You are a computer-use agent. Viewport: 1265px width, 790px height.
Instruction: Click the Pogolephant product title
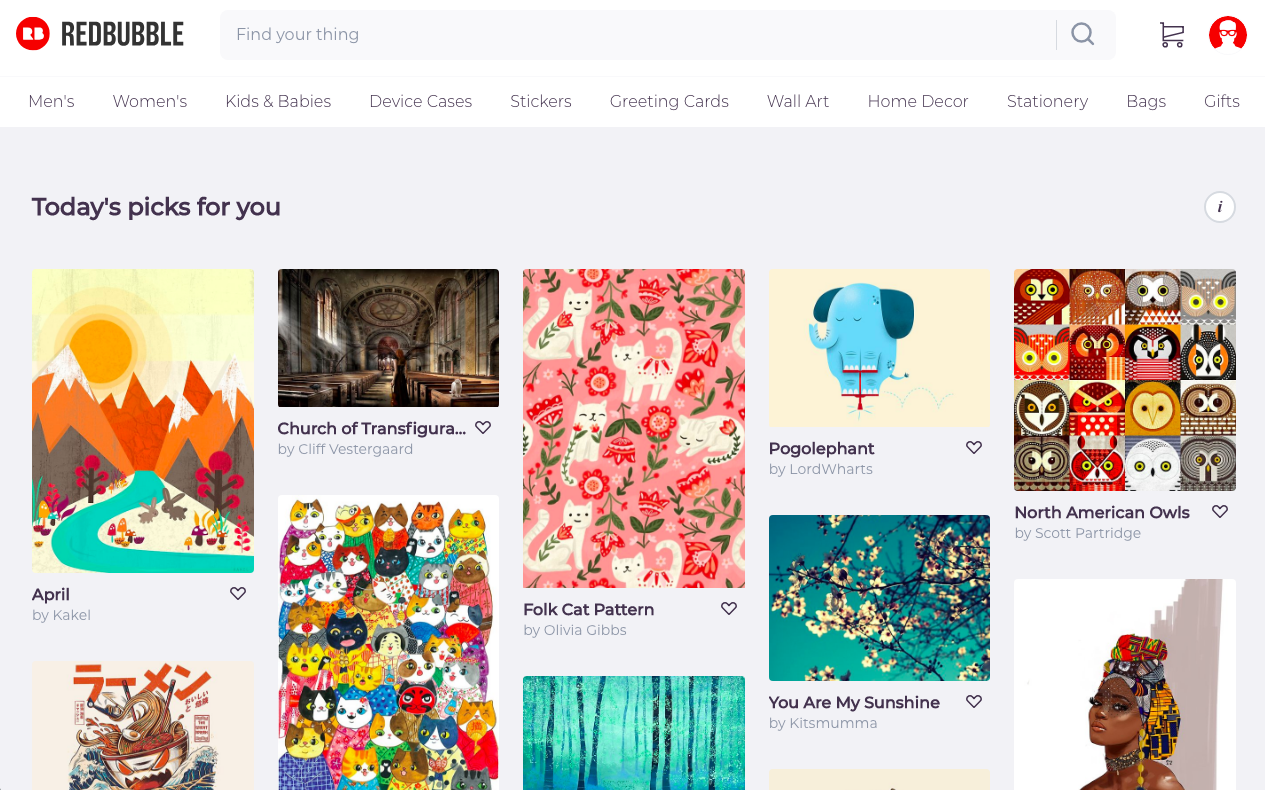[821, 448]
